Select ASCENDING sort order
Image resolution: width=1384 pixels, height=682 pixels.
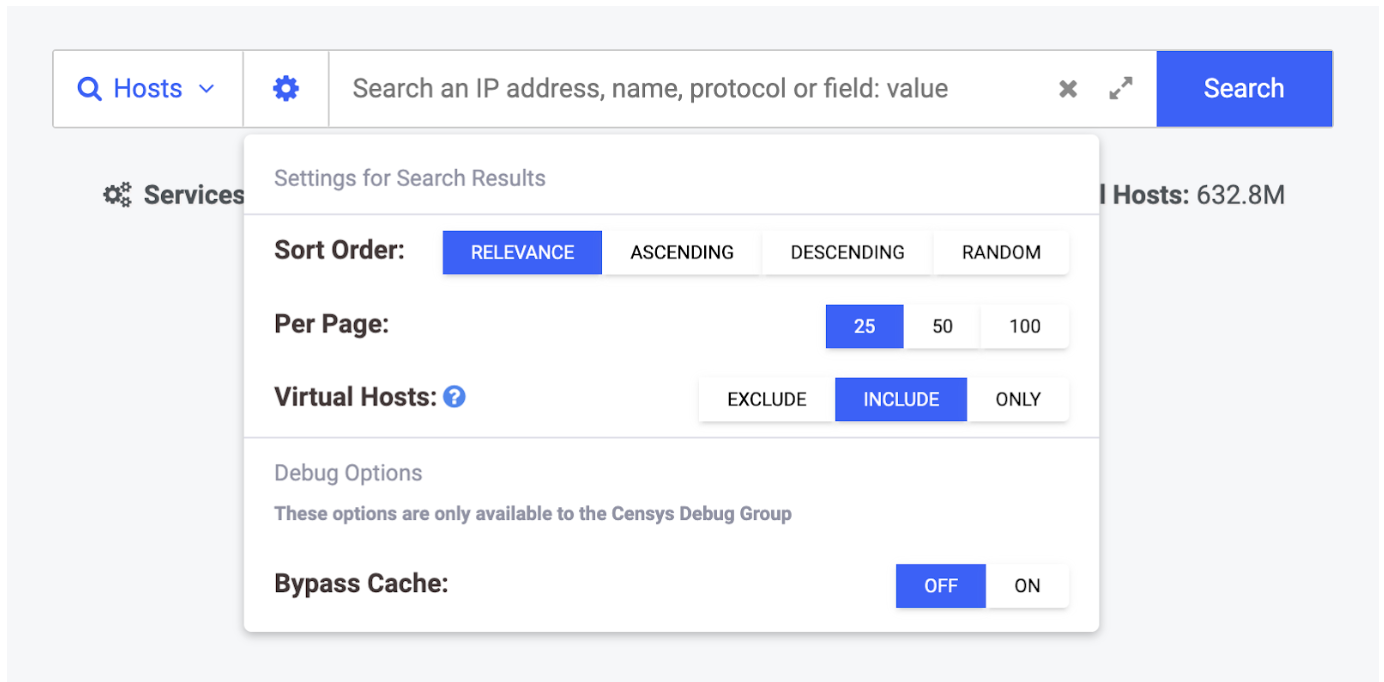pyautogui.click(x=682, y=252)
